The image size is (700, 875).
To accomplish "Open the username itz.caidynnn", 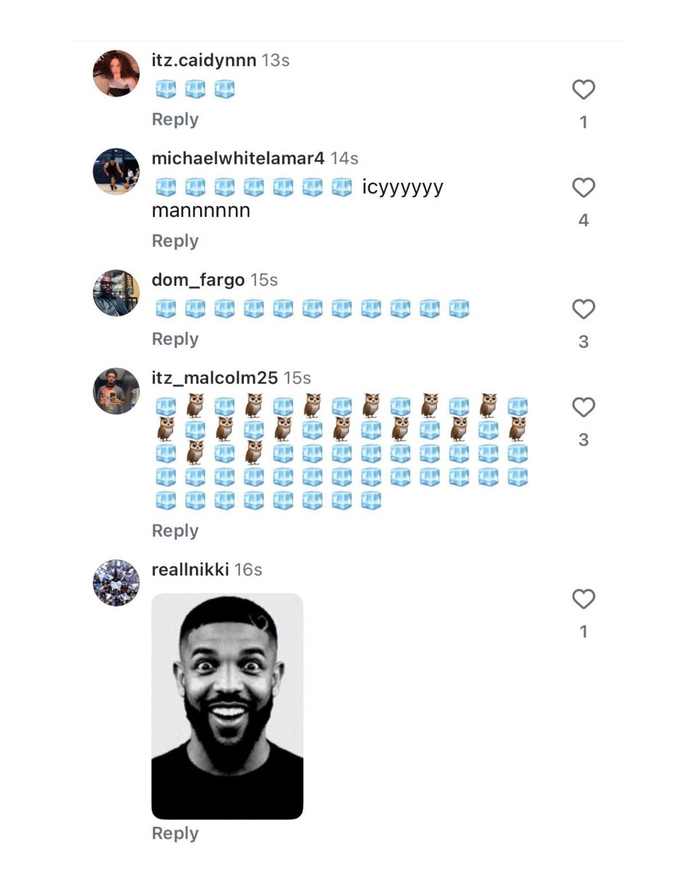I will pos(204,61).
